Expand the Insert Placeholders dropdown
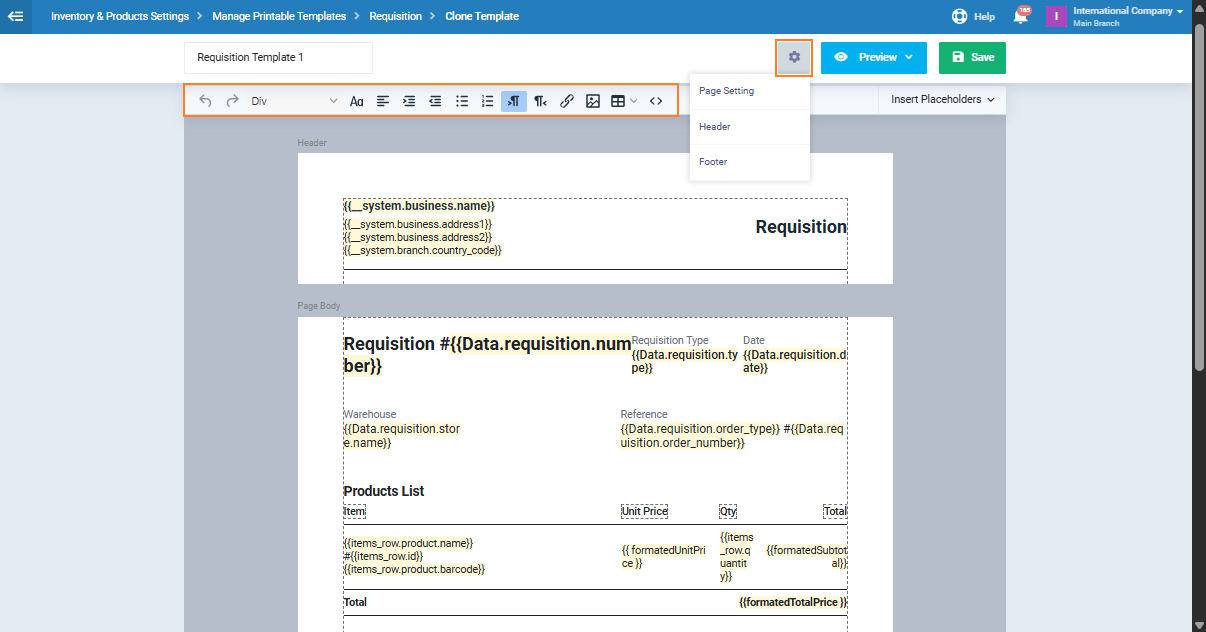Screen dimensions: 1206x632 [942, 100]
